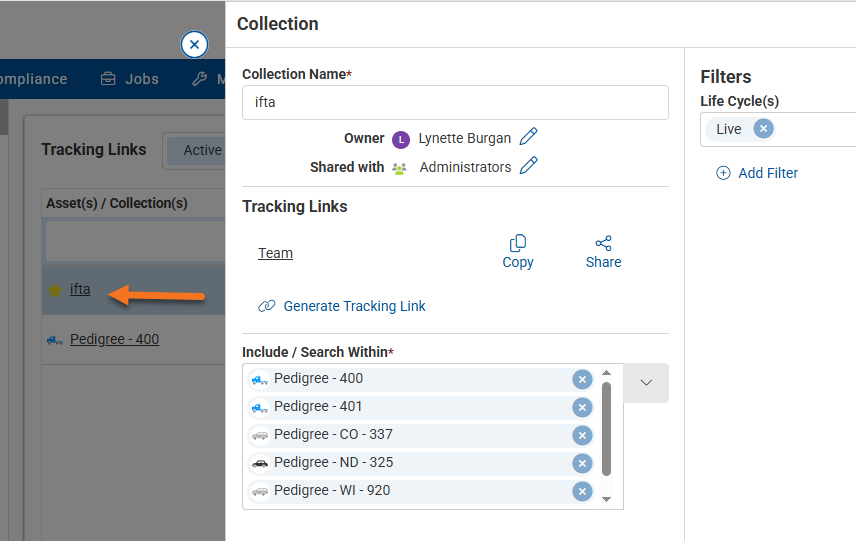Open the Compliance menu in the navigation bar
856x541 pixels.
(x=33, y=79)
